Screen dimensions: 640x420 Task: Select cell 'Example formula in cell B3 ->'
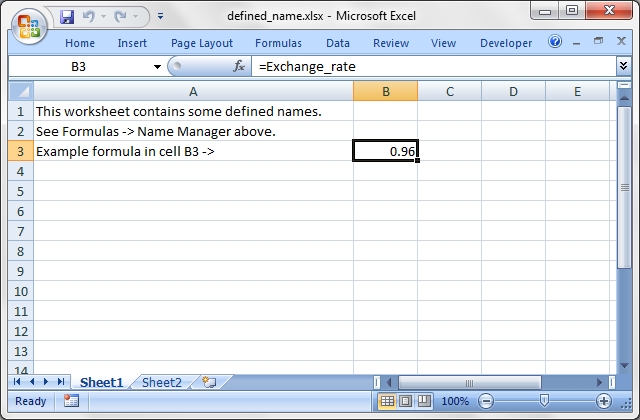click(193, 151)
